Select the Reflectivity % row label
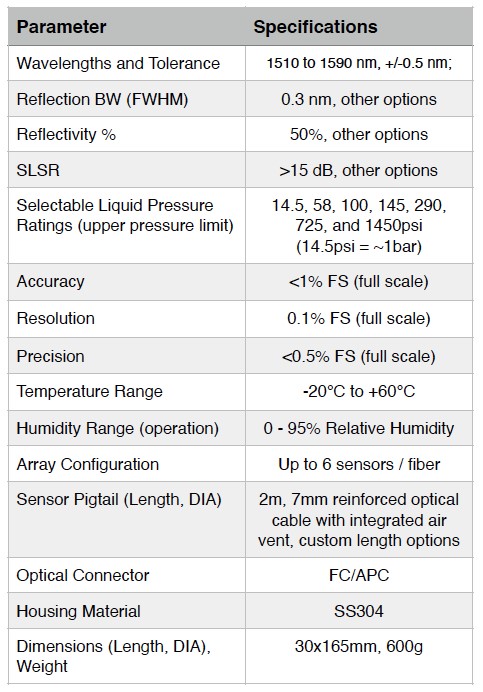Screen dimensions: 483x692 point(66,135)
